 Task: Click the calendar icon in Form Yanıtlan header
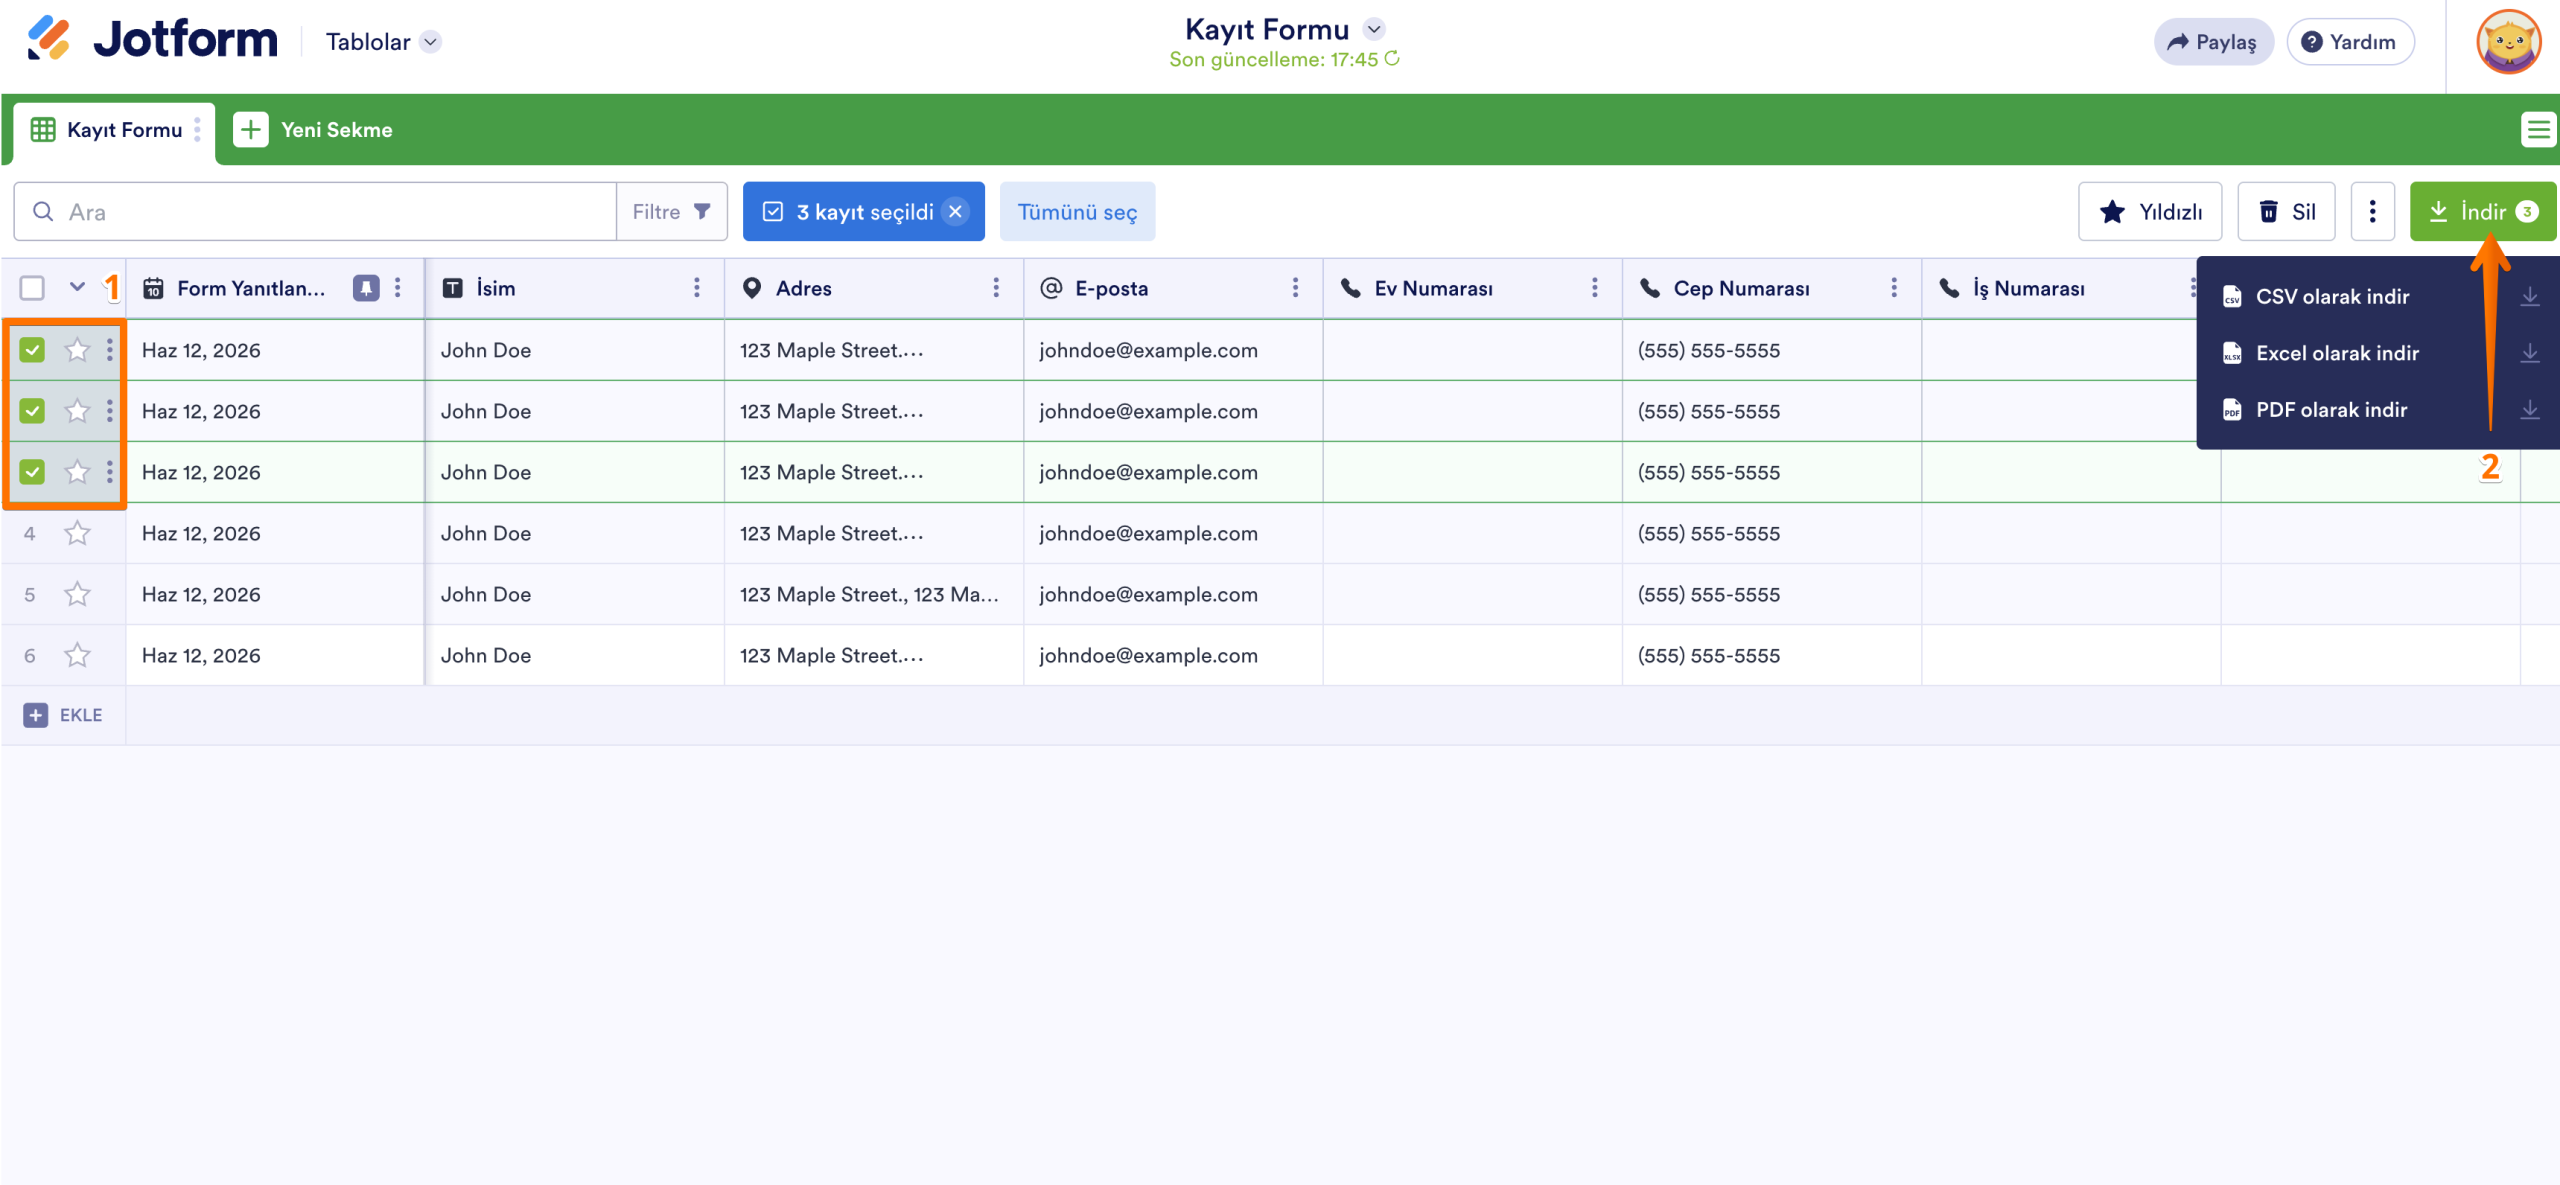[153, 288]
